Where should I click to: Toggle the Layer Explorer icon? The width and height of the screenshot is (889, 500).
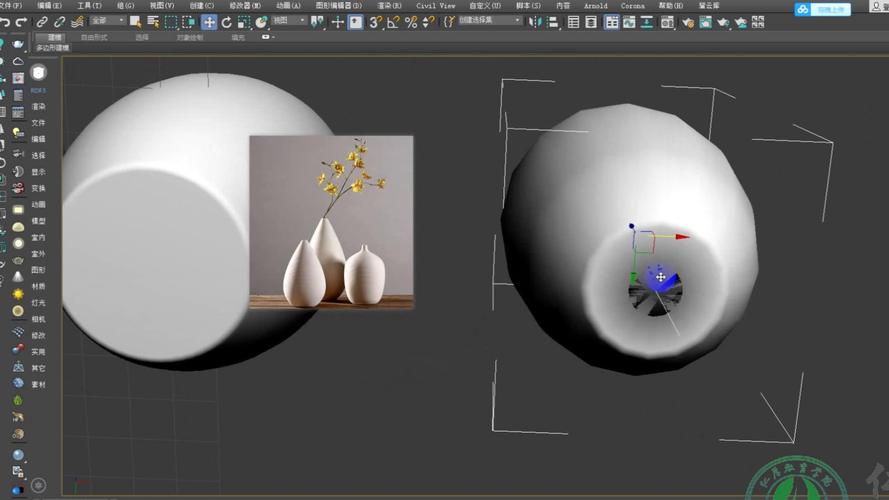coord(591,22)
